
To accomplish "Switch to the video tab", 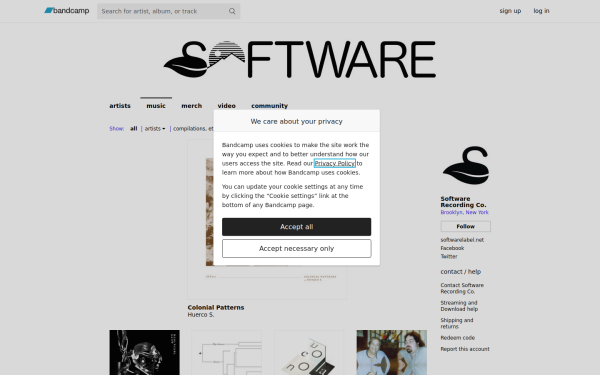I will pos(227,106).
